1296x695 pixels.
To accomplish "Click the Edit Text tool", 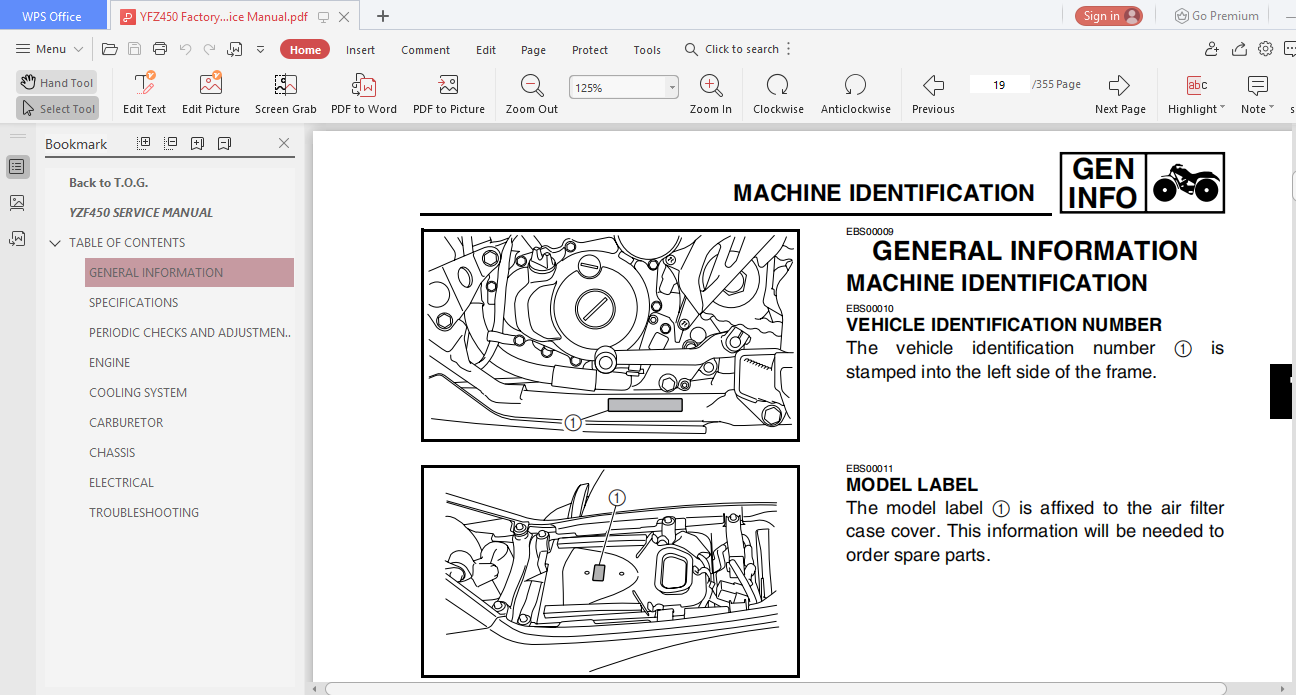I will pyautogui.click(x=145, y=94).
